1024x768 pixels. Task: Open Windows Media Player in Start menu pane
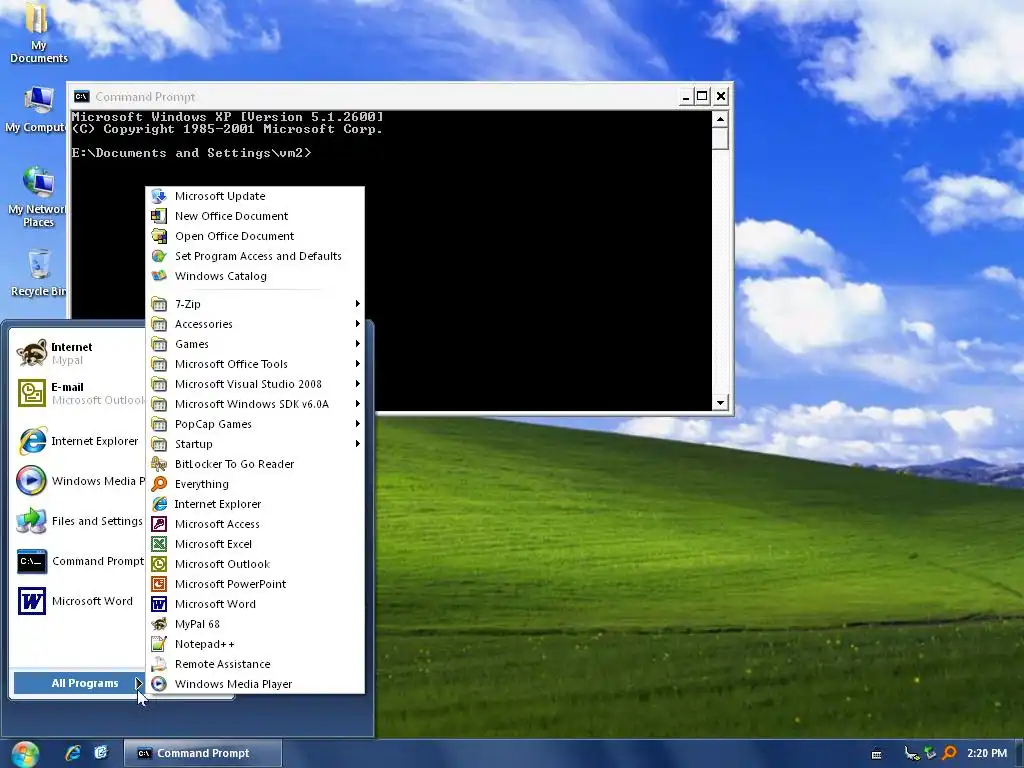78,481
